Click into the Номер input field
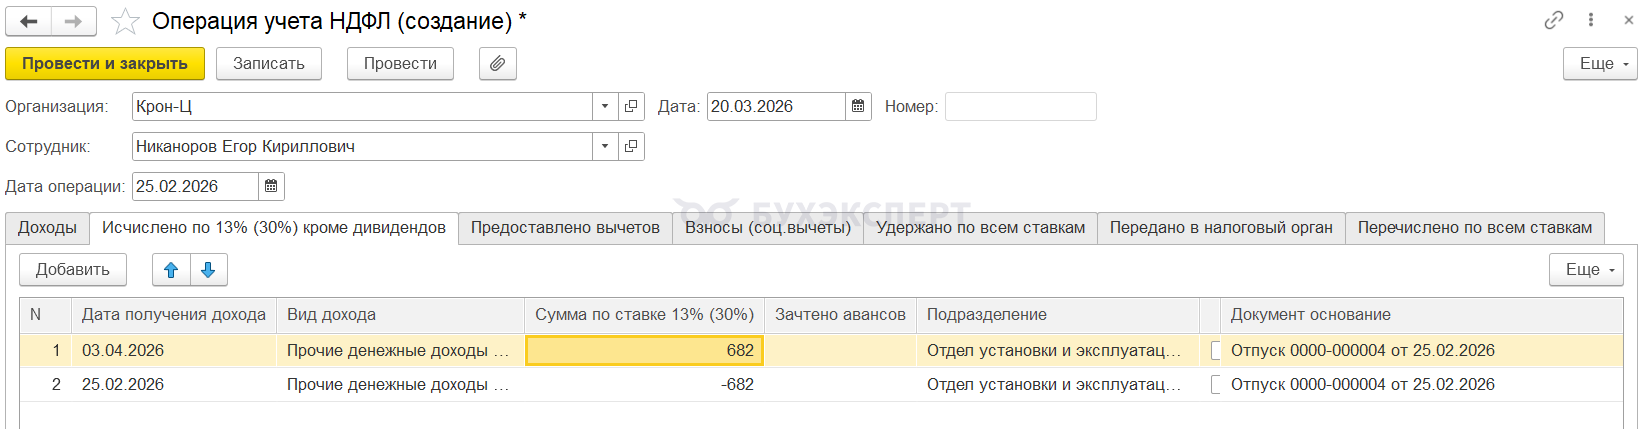The height and width of the screenshot is (429, 1645). click(x=1020, y=107)
